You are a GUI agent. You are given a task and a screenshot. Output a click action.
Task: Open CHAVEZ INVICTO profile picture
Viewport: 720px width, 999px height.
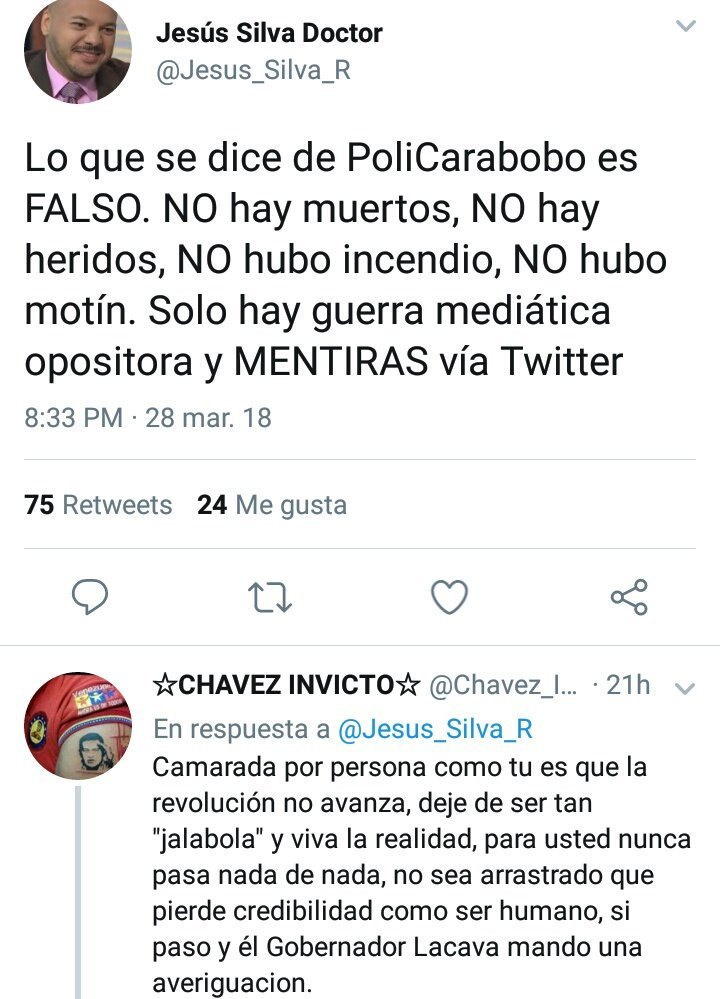click(x=78, y=726)
